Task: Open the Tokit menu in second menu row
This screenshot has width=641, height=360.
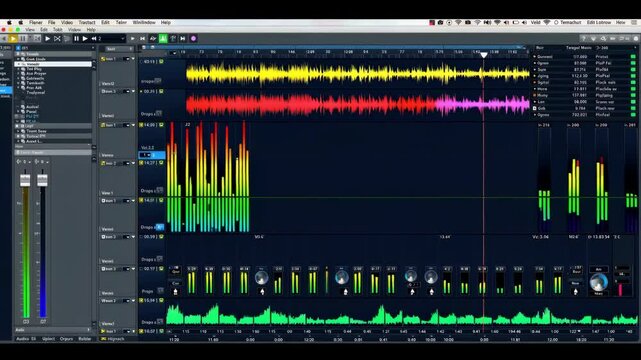Action: tap(57, 30)
